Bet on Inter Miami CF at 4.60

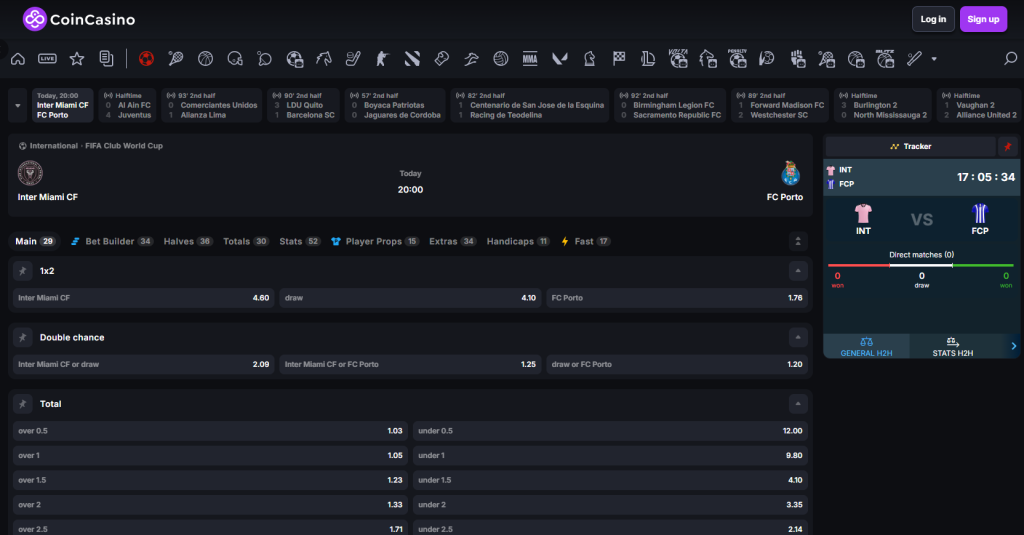tap(144, 298)
